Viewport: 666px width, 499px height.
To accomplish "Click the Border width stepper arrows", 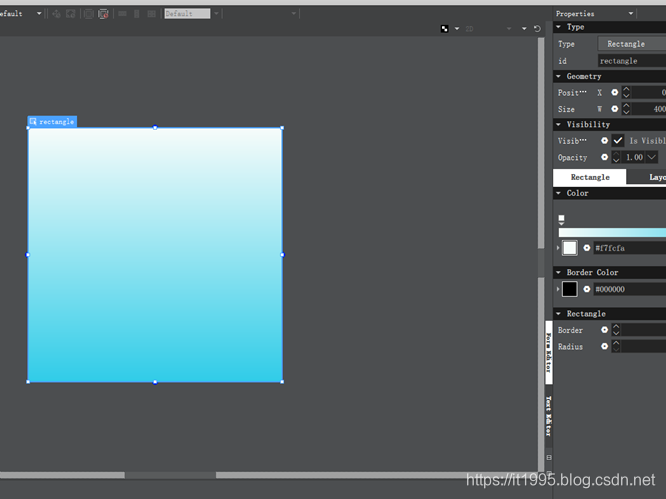I will (x=616, y=330).
